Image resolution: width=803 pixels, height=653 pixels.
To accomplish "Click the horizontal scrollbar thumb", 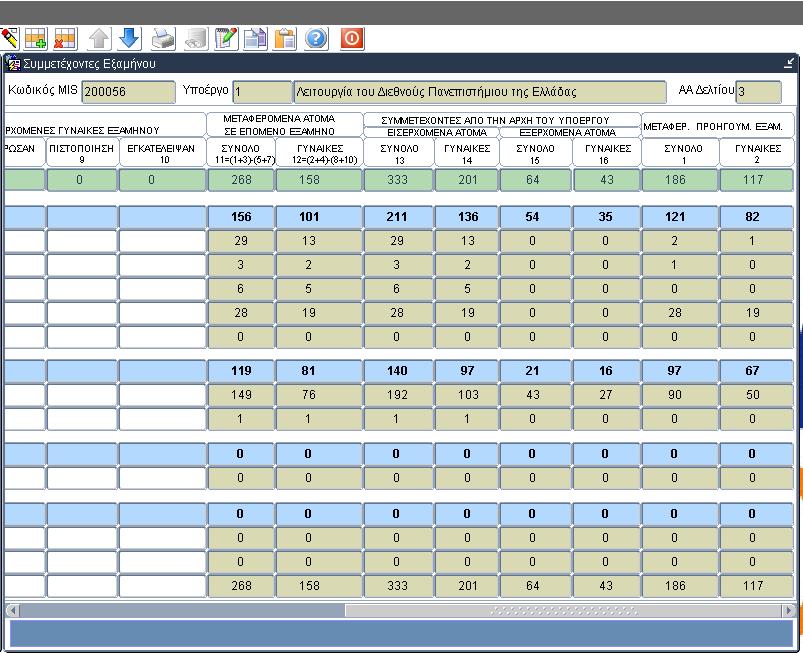I will click(563, 610).
